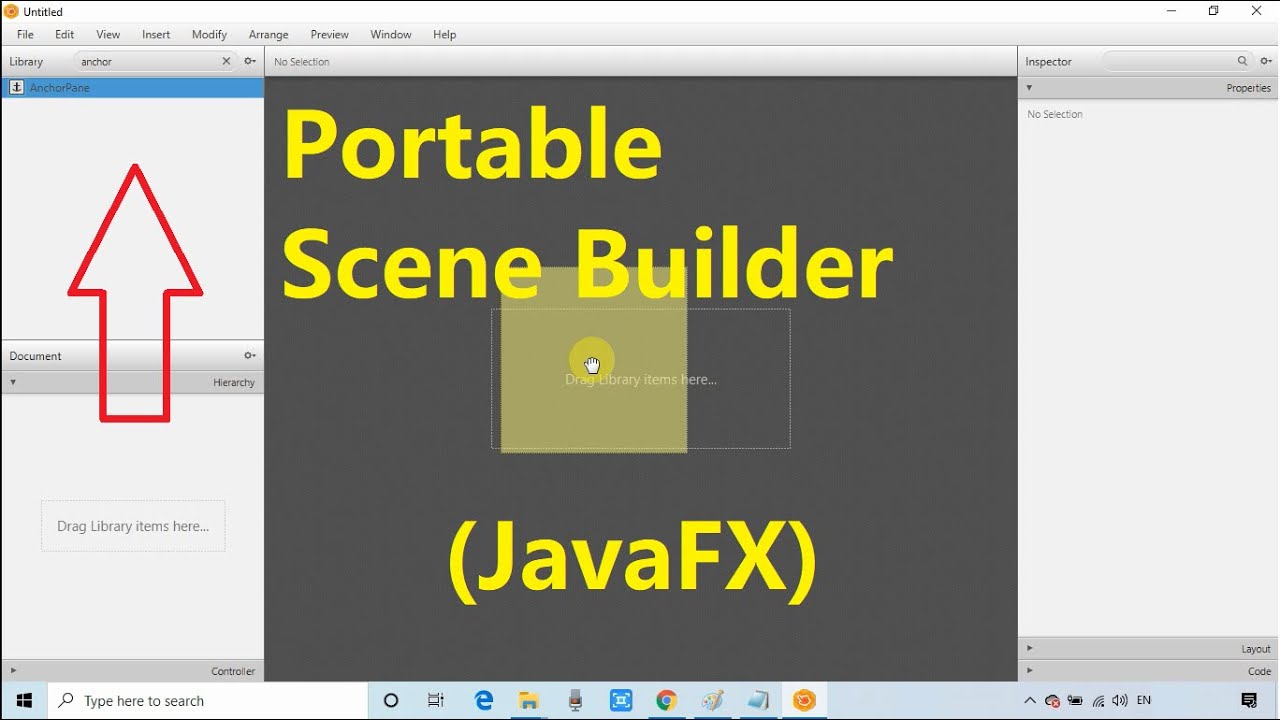Viewport: 1280px width, 720px height.
Task: Open the Document panel options gear menu
Action: pyautogui.click(x=250, y=355)
